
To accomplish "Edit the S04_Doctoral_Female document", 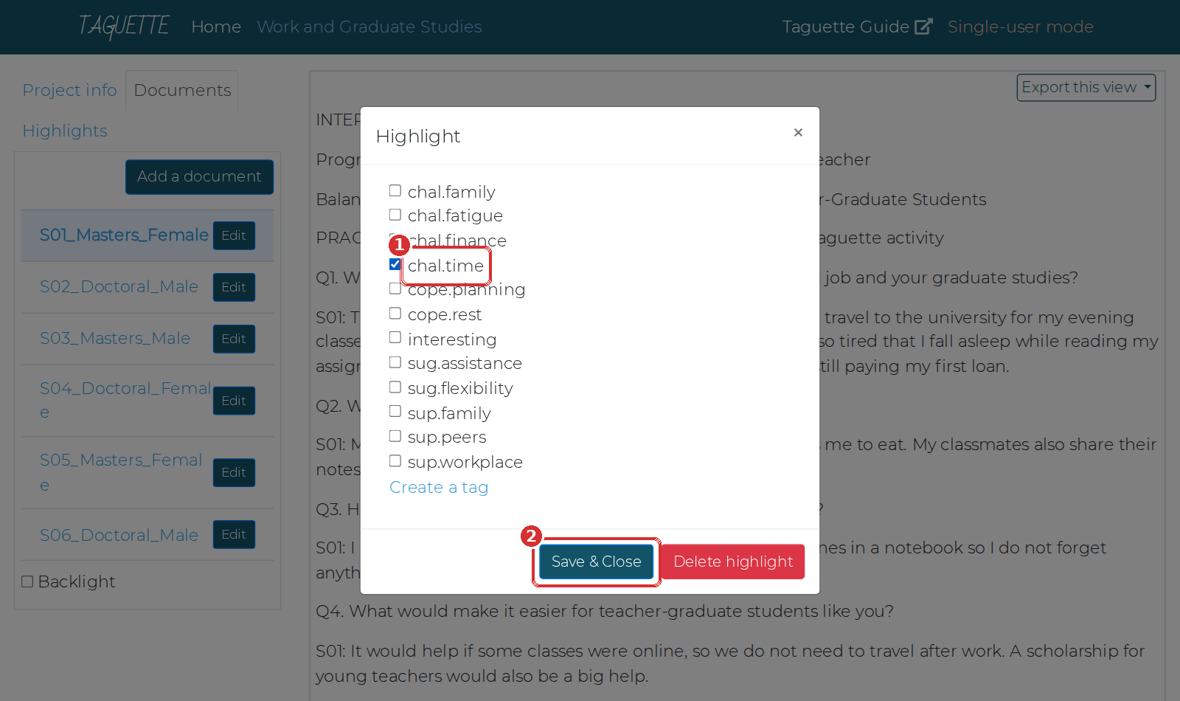I will (234, 401).
